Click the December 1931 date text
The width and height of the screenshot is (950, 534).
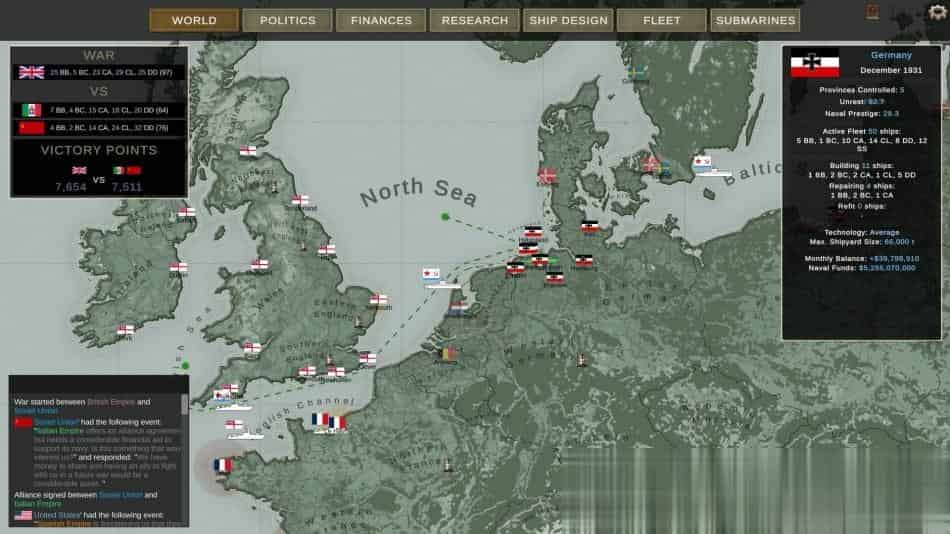click(x=891, y=70)
